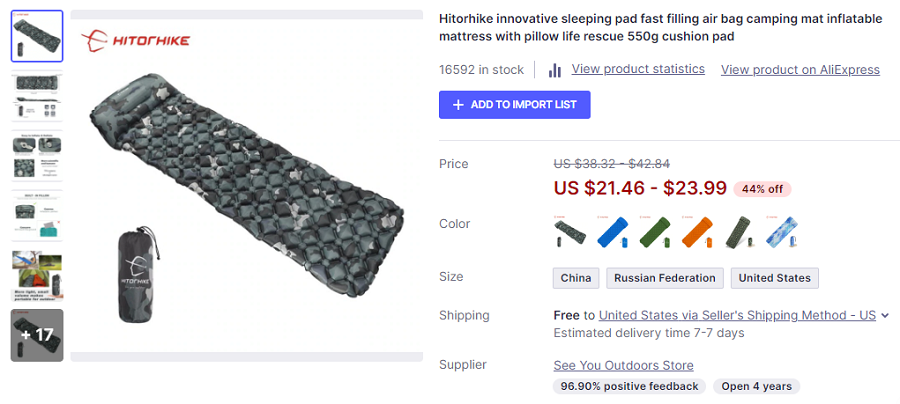Select the Russian Federation option
The width and height of the screenshot is (900, 404).
[665, 278]
